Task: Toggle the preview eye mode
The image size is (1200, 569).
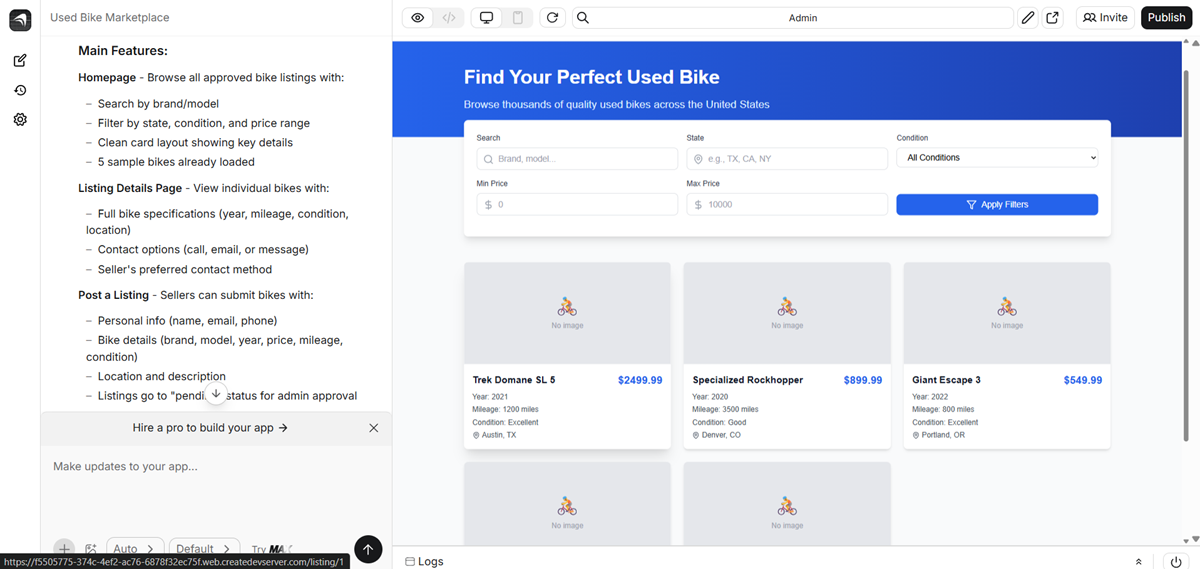Action: [418, 18]
